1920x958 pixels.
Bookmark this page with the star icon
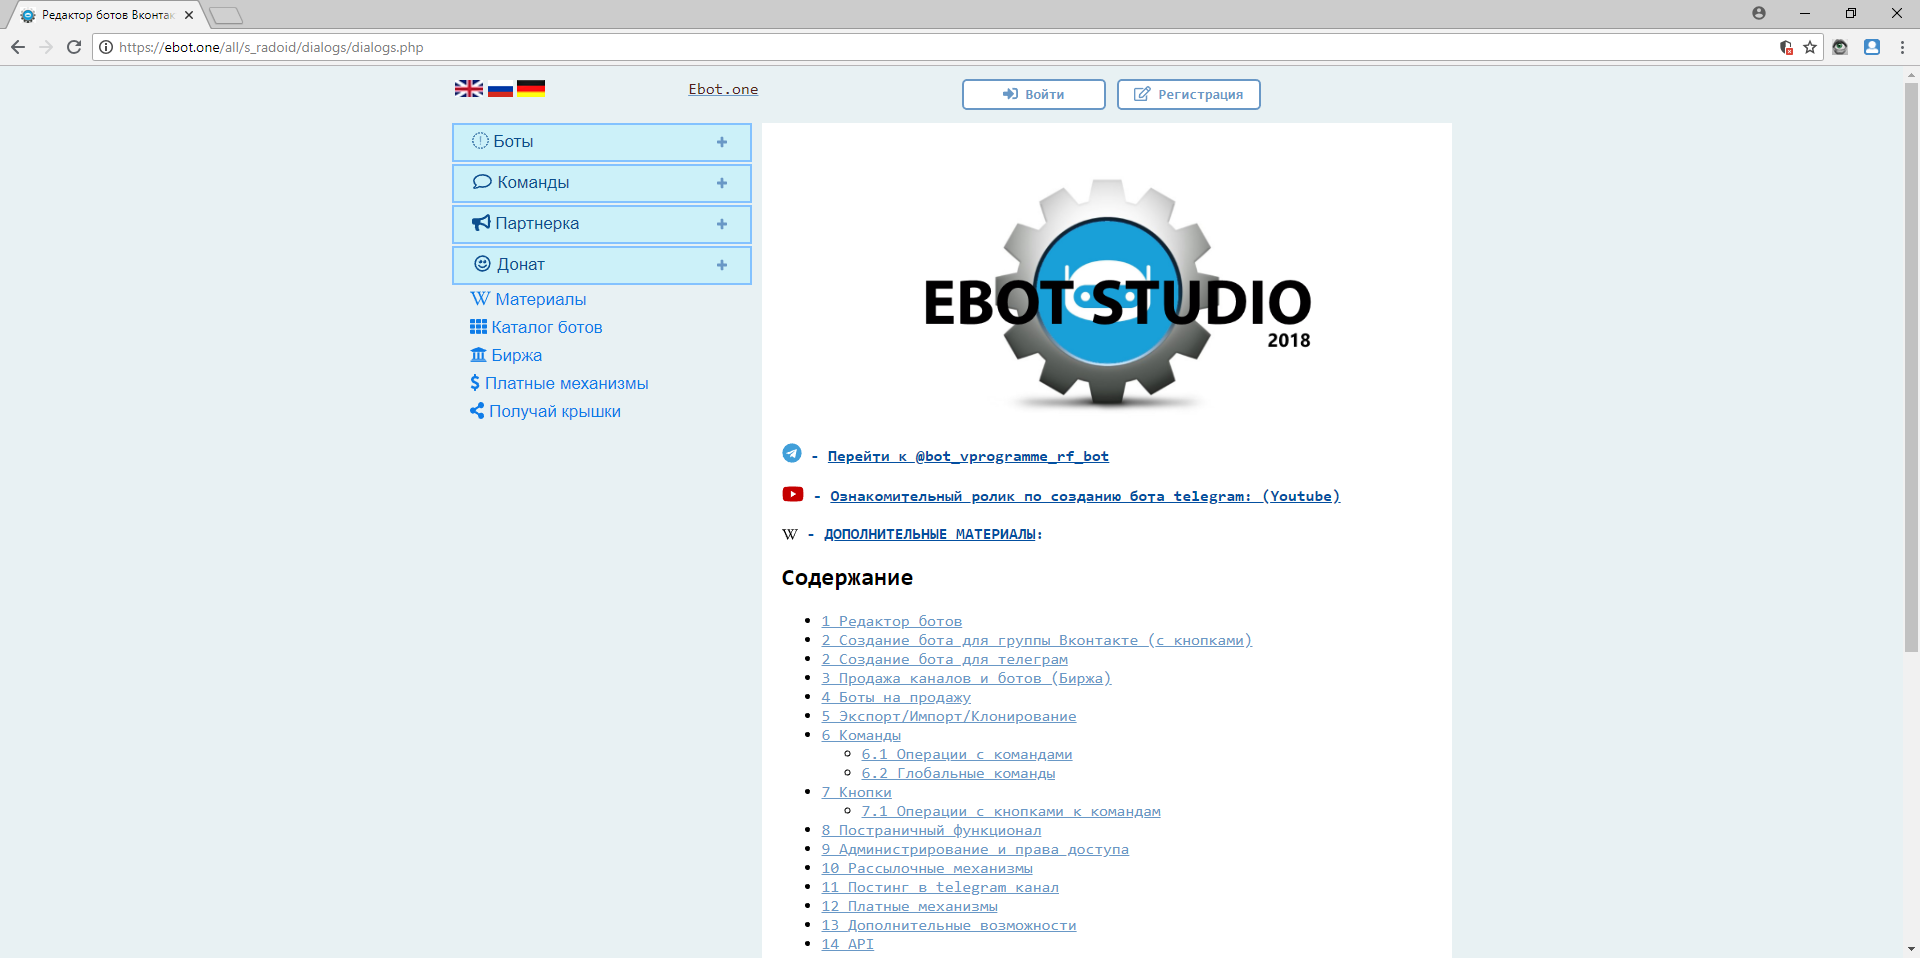pos(1810,47)
